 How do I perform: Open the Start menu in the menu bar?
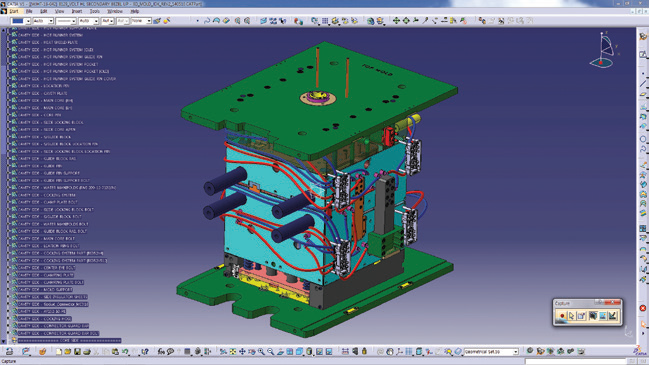click(x=14, y=11)
